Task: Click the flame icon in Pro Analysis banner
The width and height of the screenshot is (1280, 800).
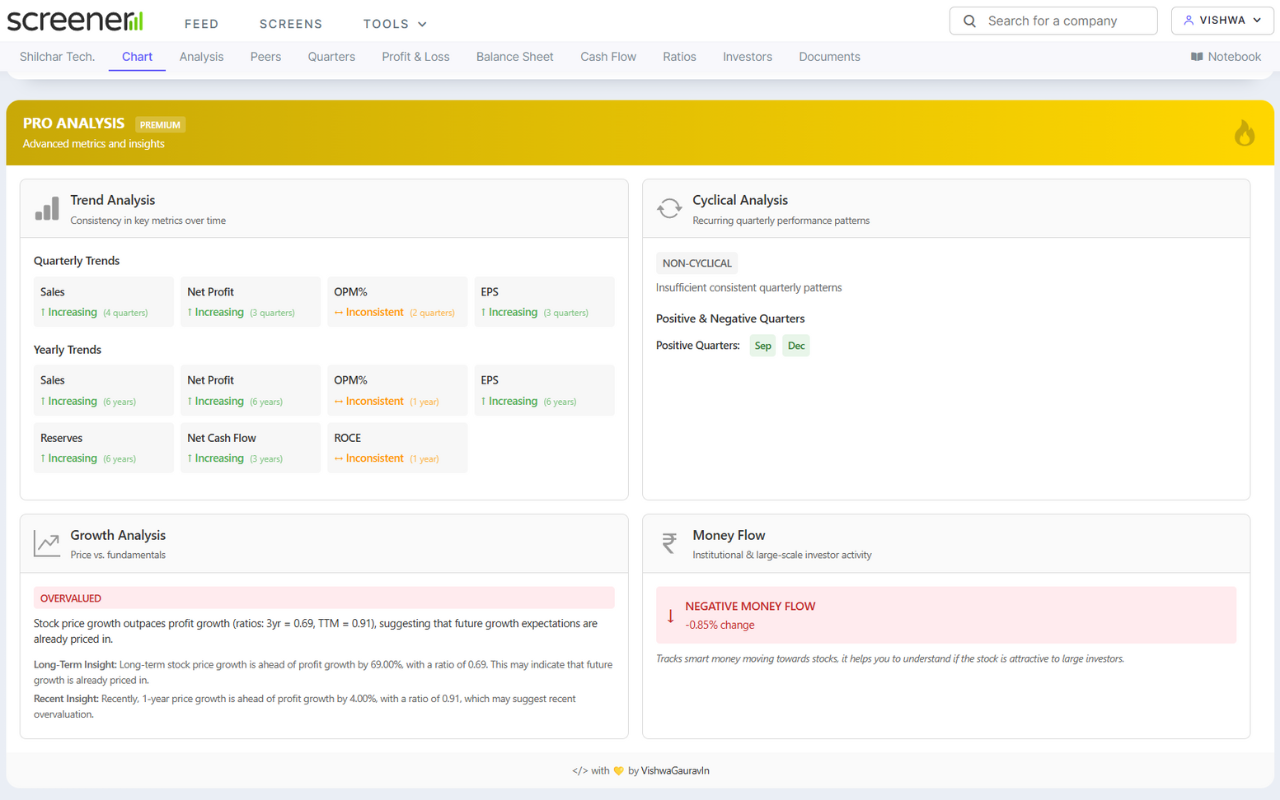Action: (1244, 132)
